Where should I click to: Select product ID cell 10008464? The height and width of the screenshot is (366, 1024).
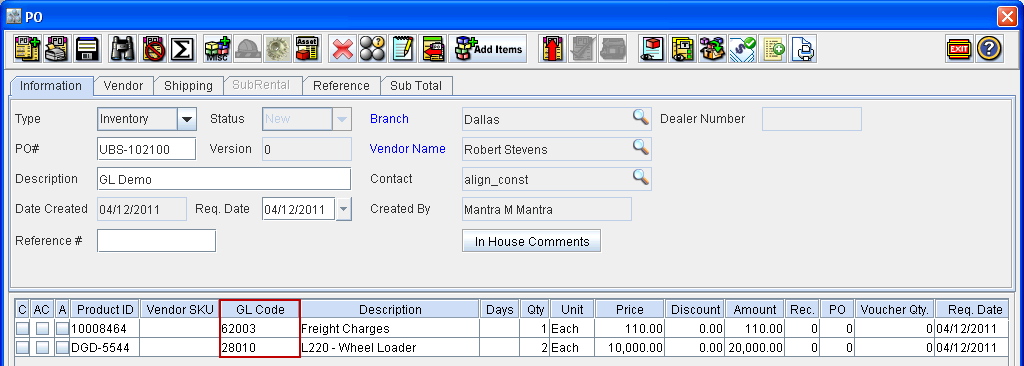tap(105, 329)
